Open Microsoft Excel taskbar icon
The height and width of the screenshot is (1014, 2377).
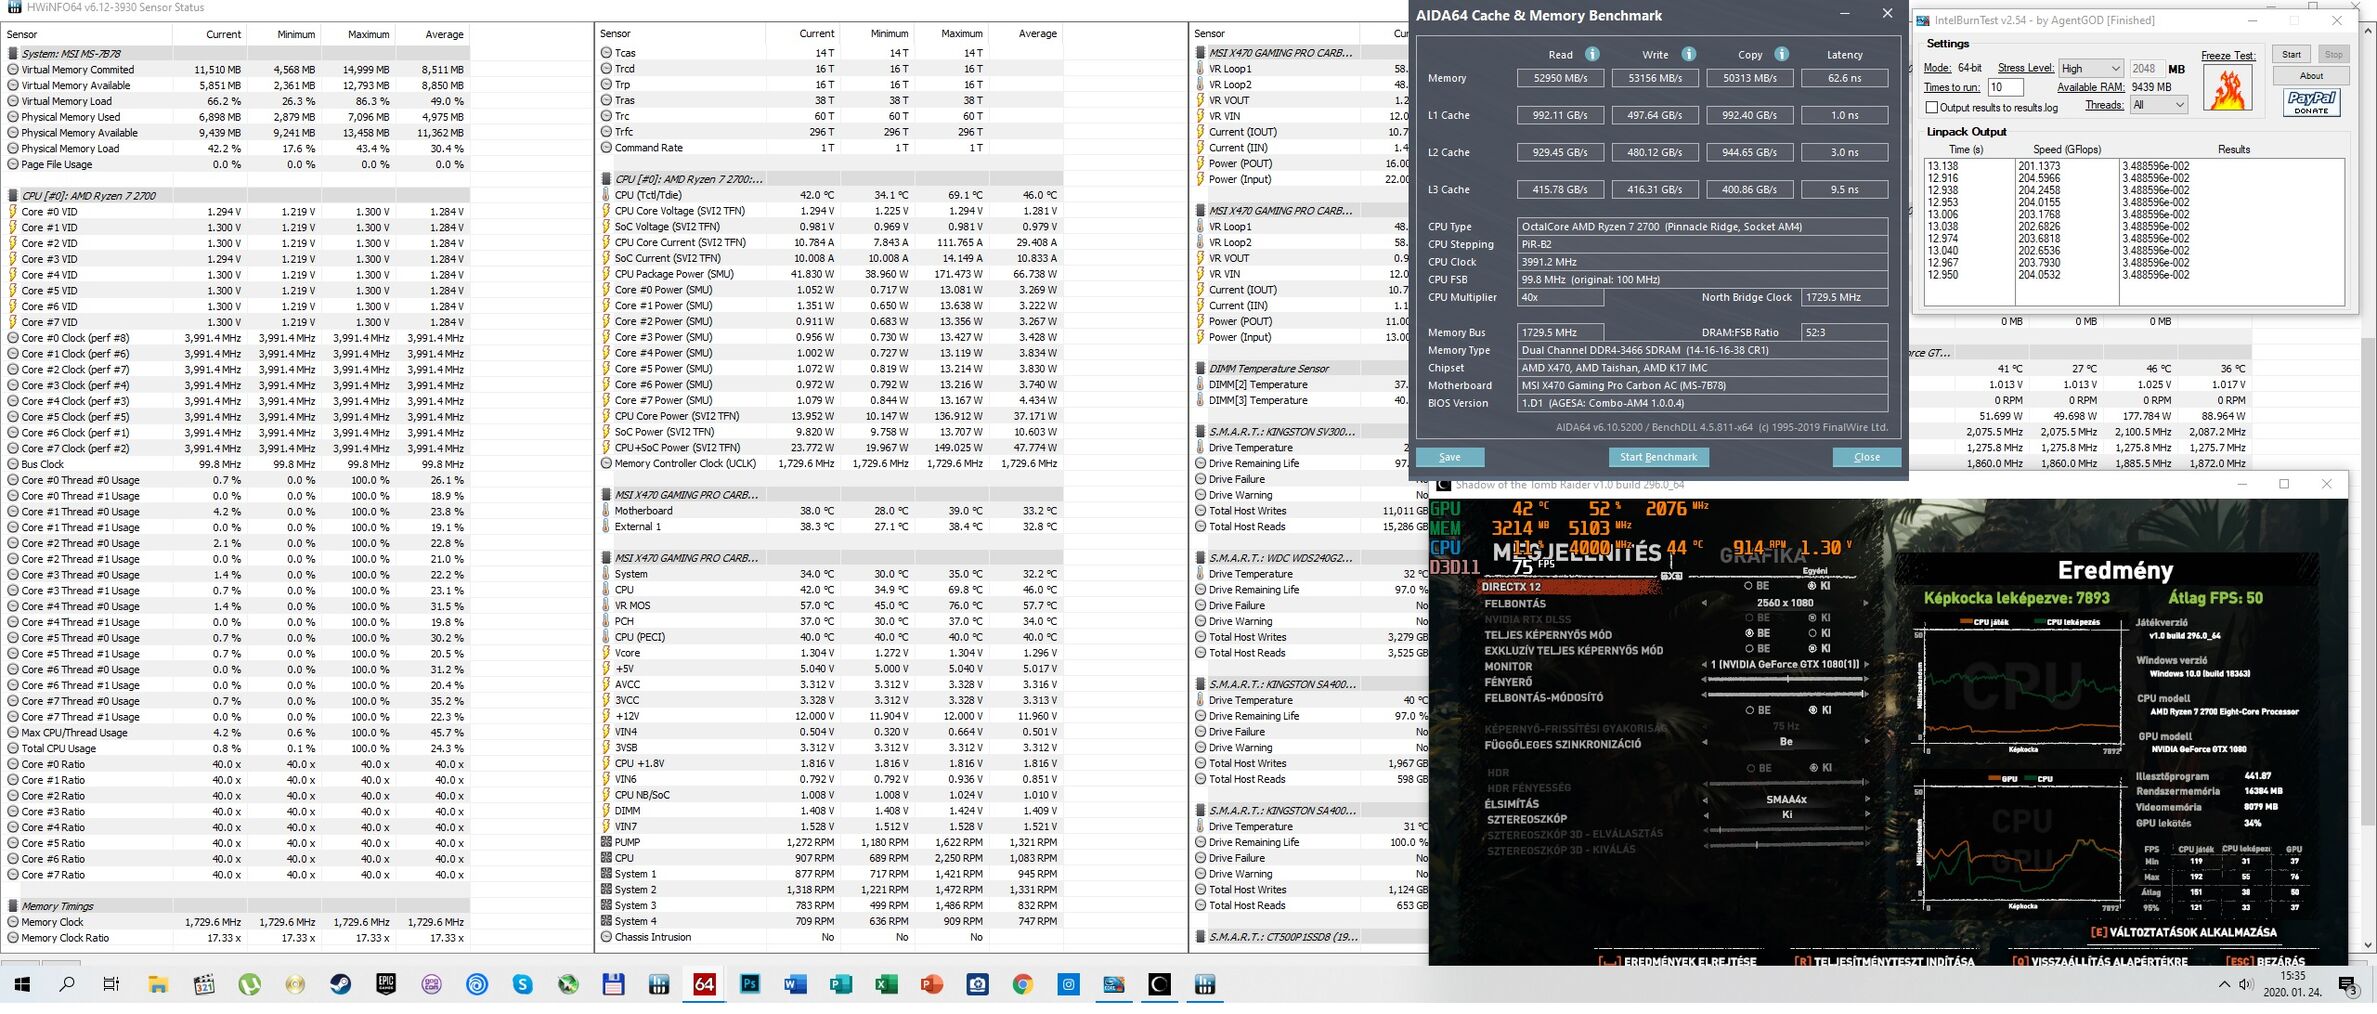(x=886, y=985)
